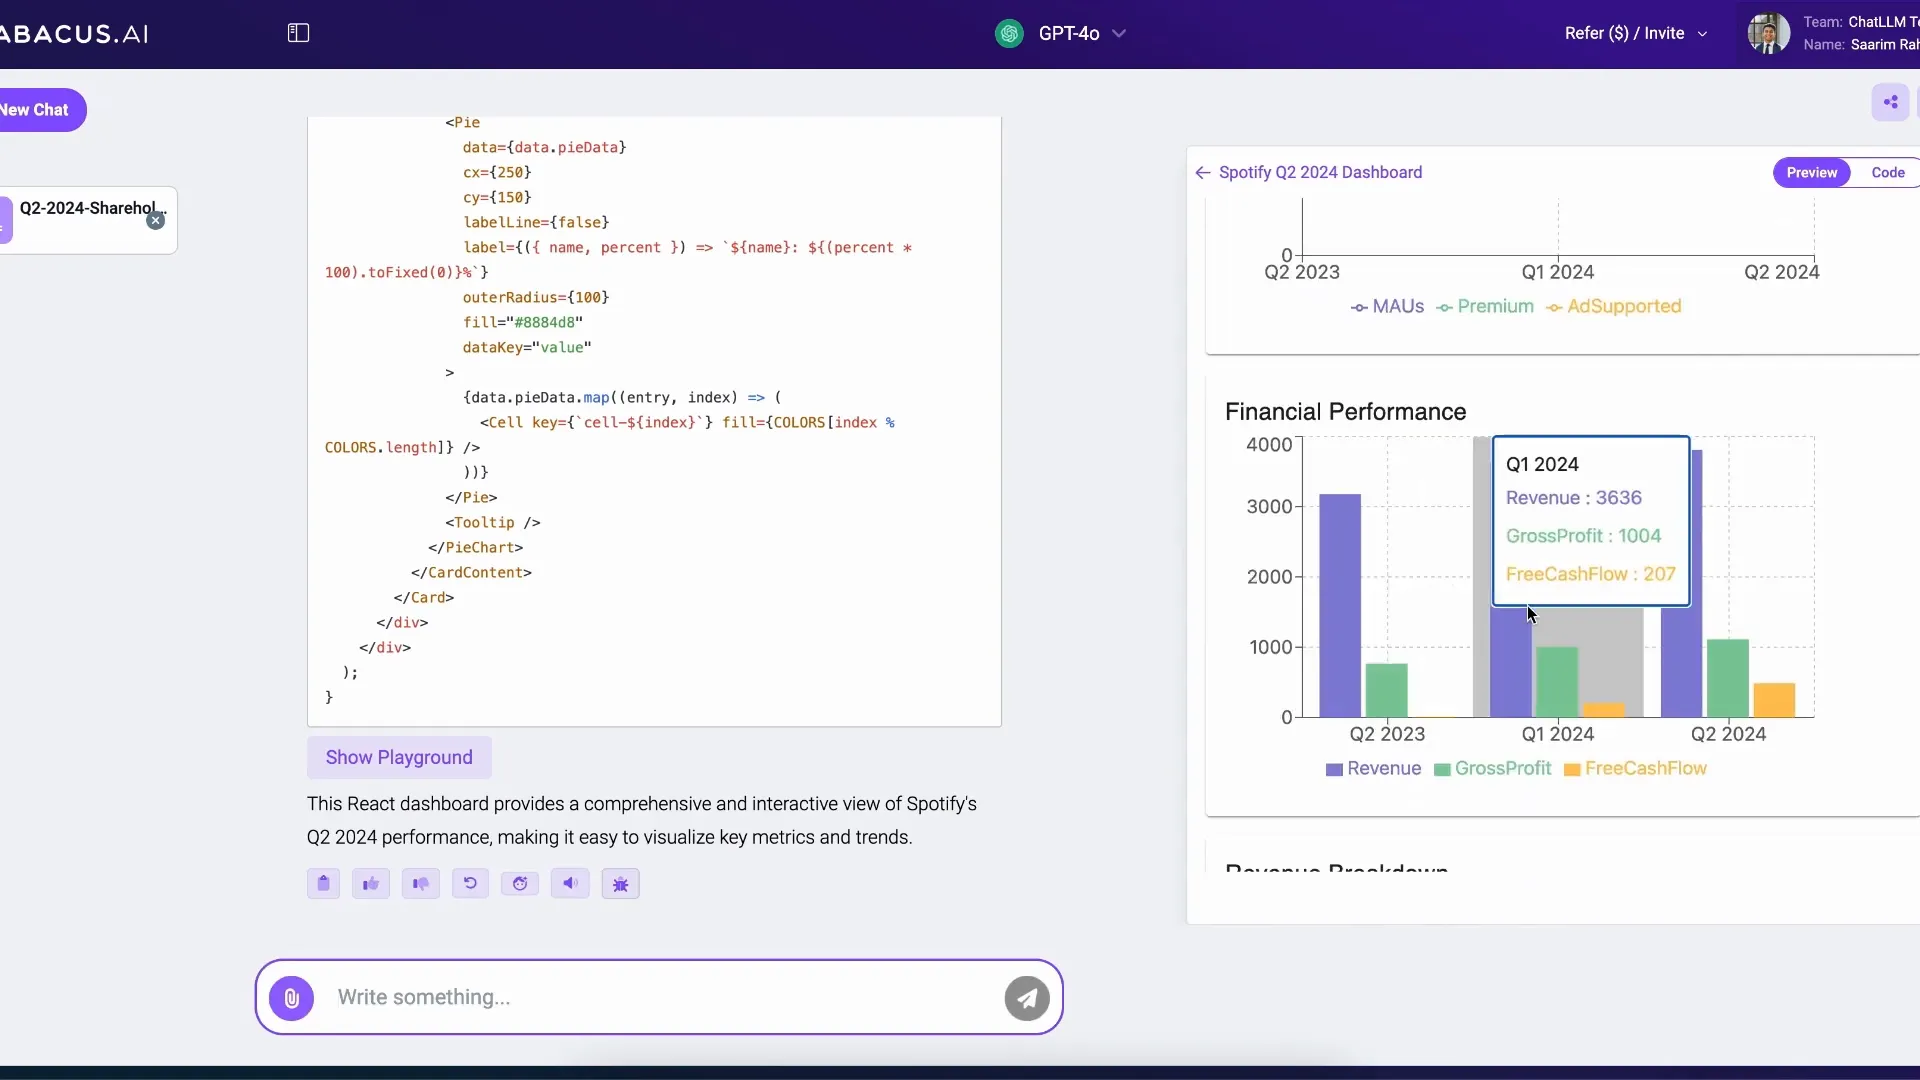Remove the Q2-2024-Sharehol attachment
Image resolution: width=1920 pixels, height=1080 pixels.
[x=156, y=221]
